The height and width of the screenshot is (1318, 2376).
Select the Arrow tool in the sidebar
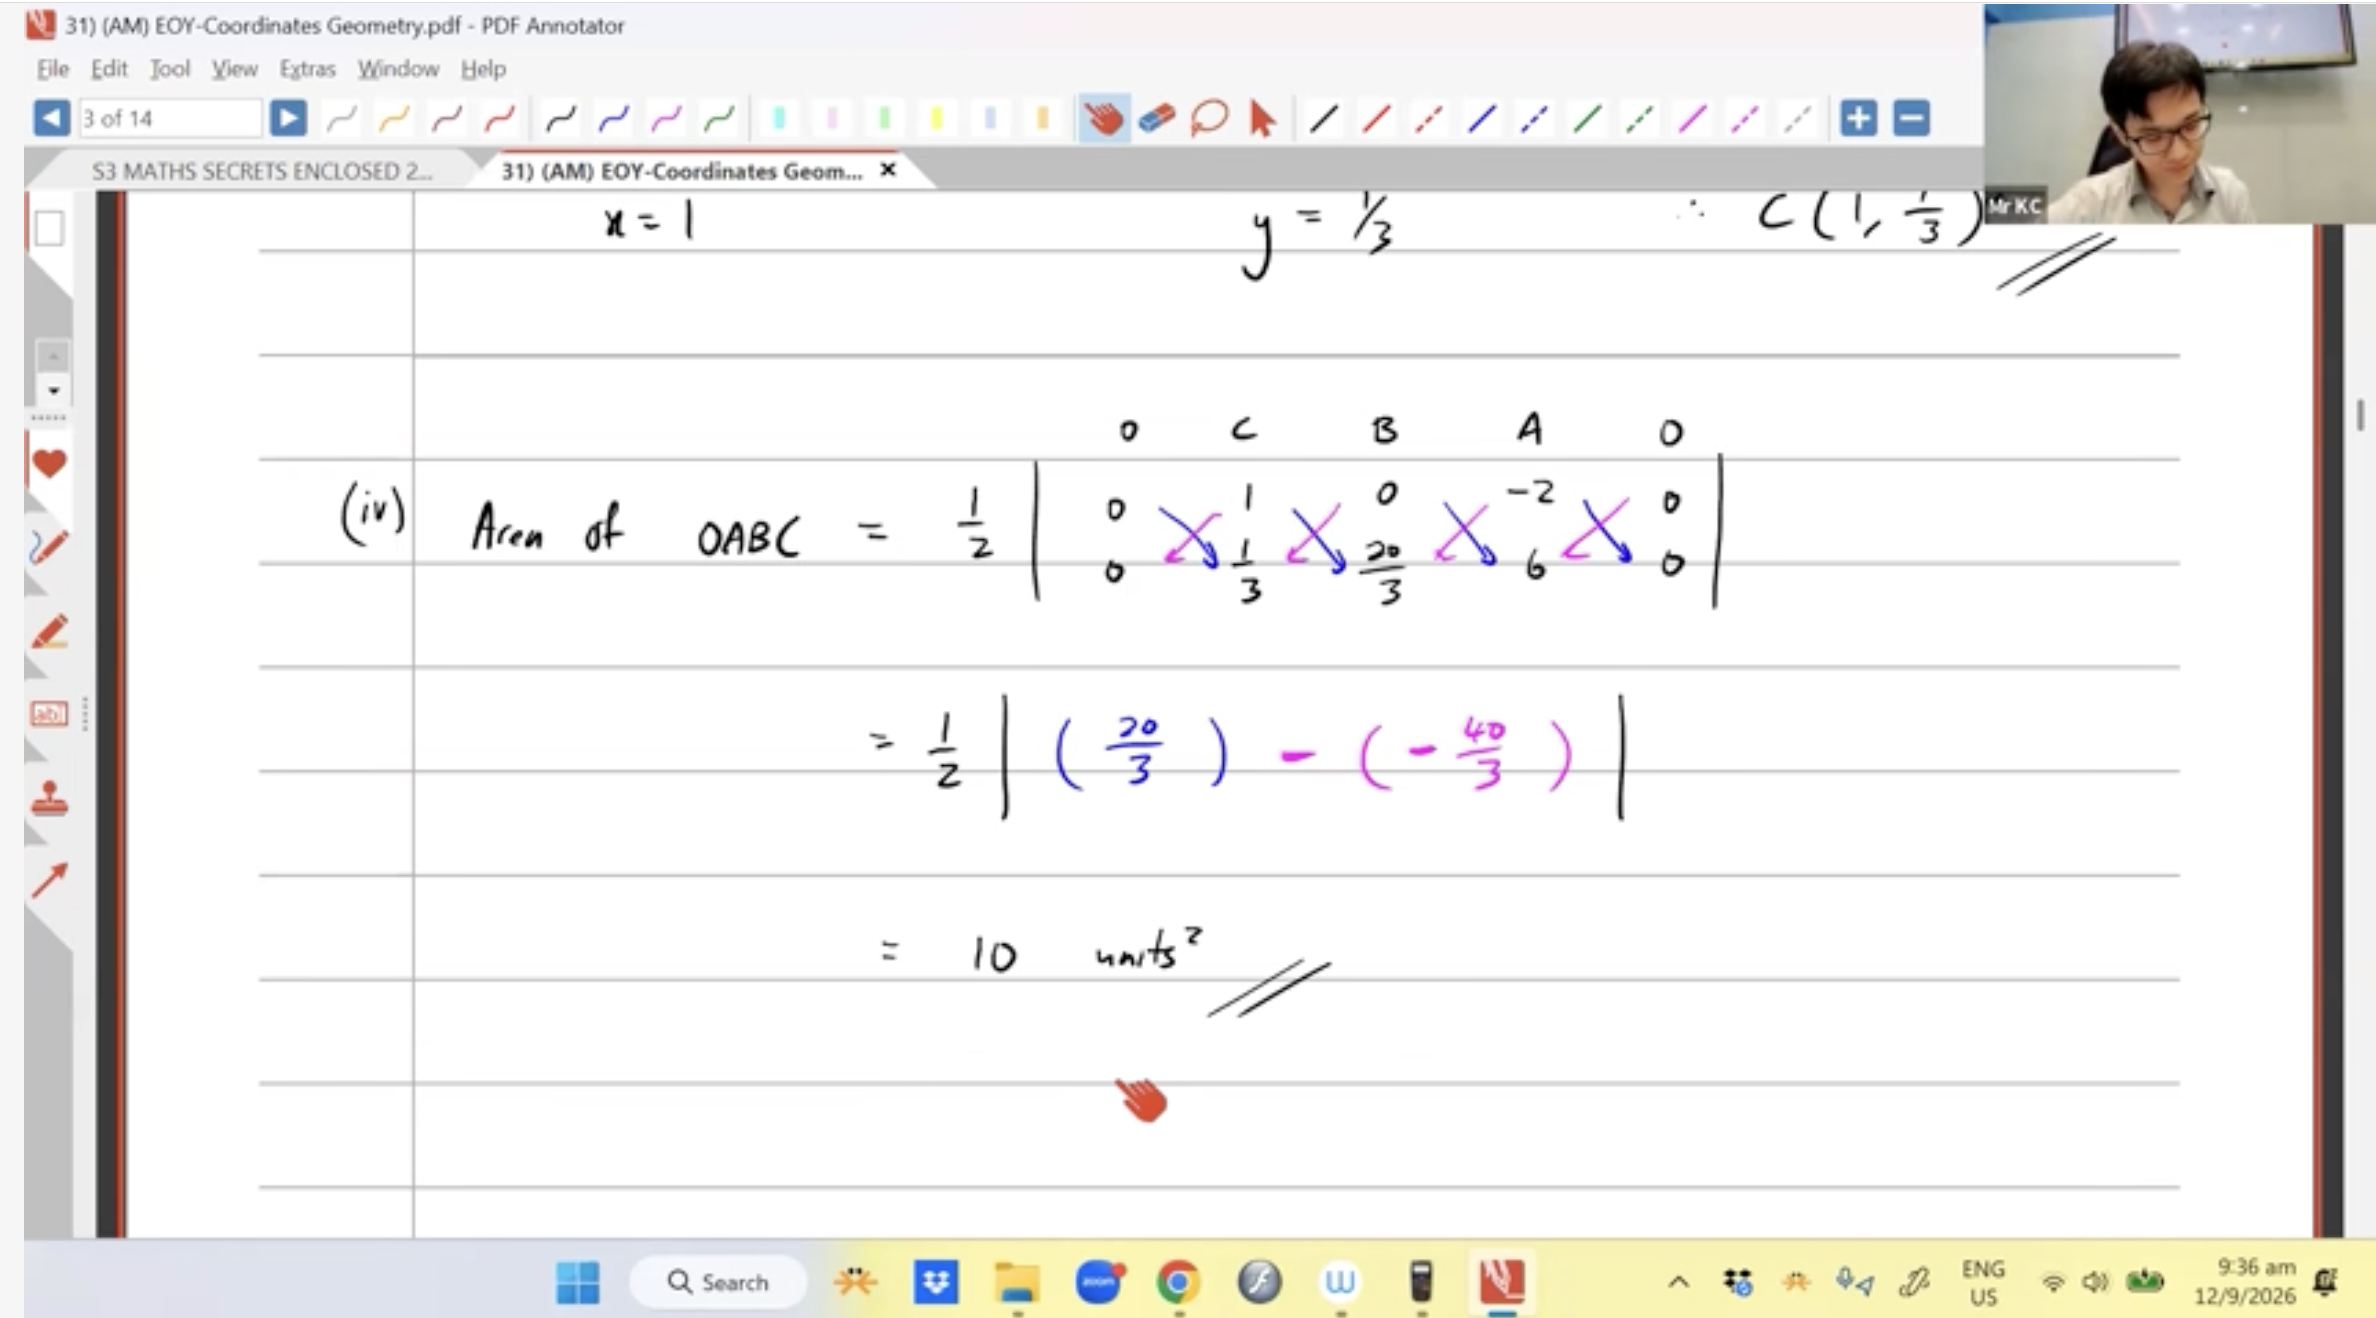49,880
